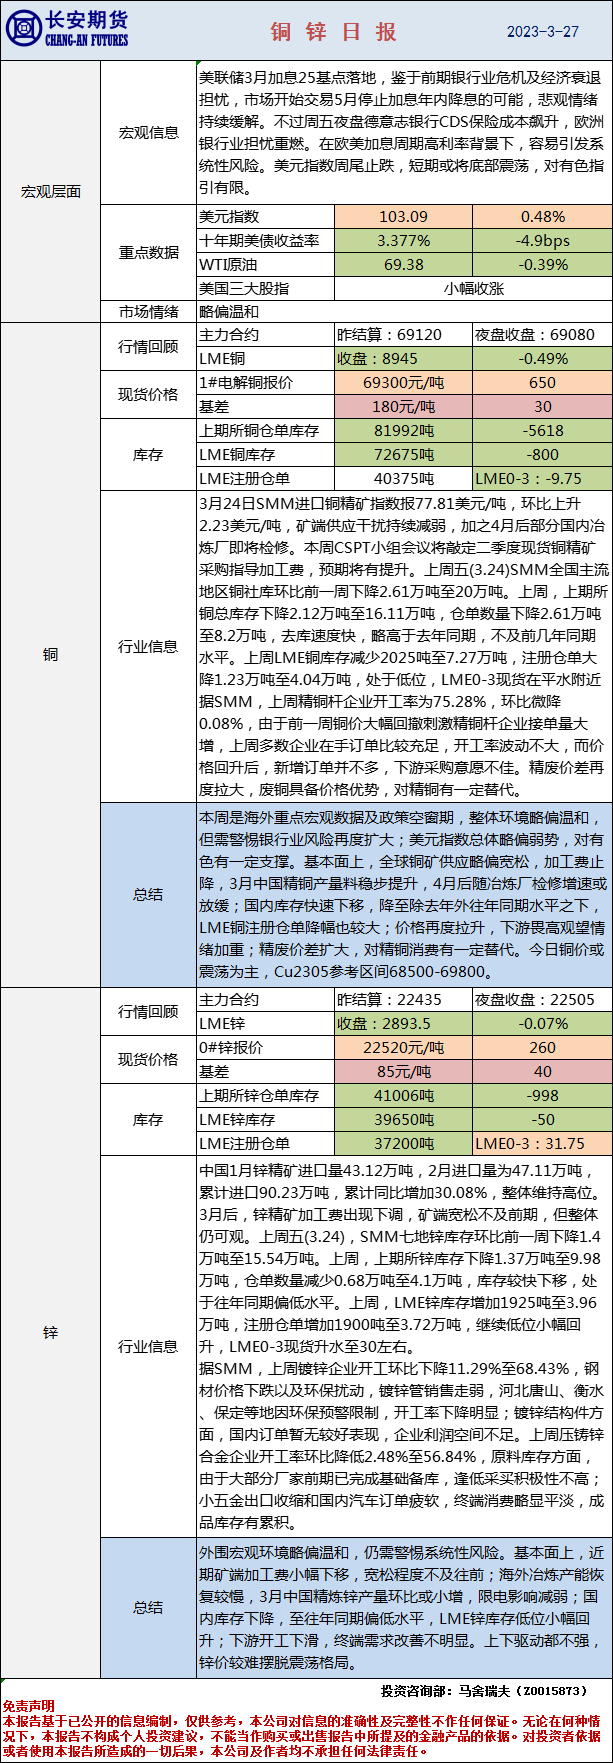Click the 略偏温和 sentiment value
613x1763 pixels.
pyautogui.click(x=228, y=311)
